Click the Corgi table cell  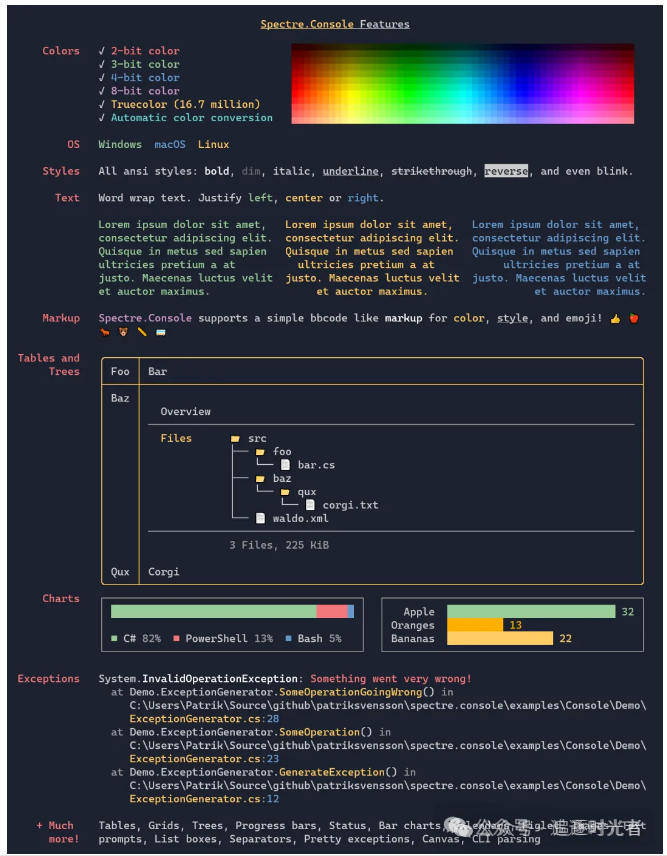(x=164, y=572)
